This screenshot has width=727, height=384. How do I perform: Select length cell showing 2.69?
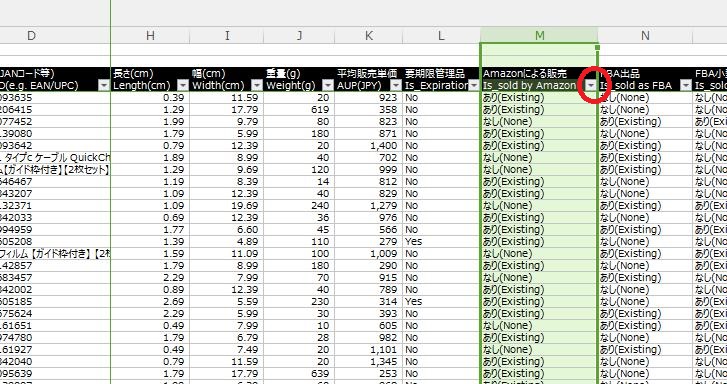(x=150, y=301)
